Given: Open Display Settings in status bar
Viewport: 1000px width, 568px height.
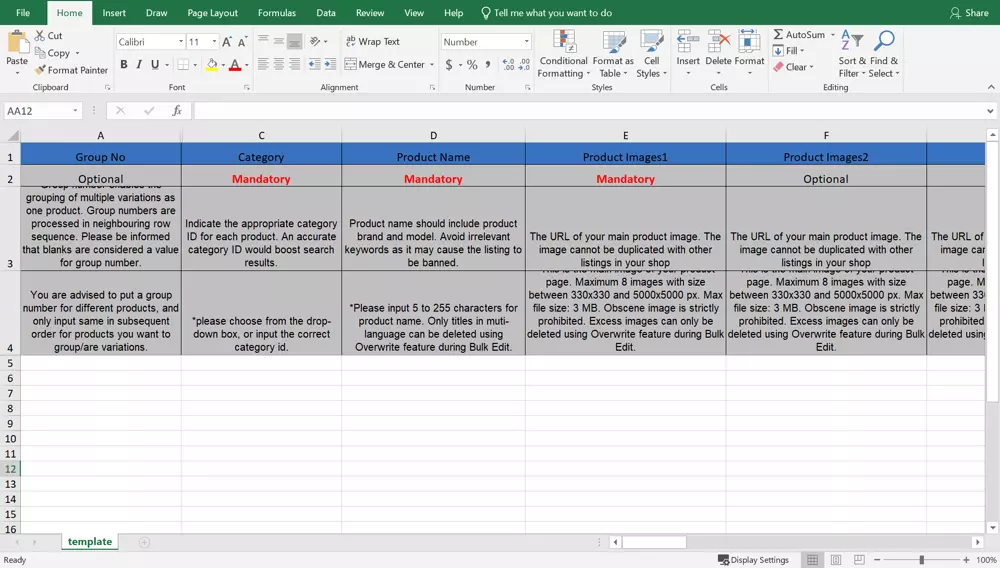Looking at the screenshot, I should [x=753, y=560].
